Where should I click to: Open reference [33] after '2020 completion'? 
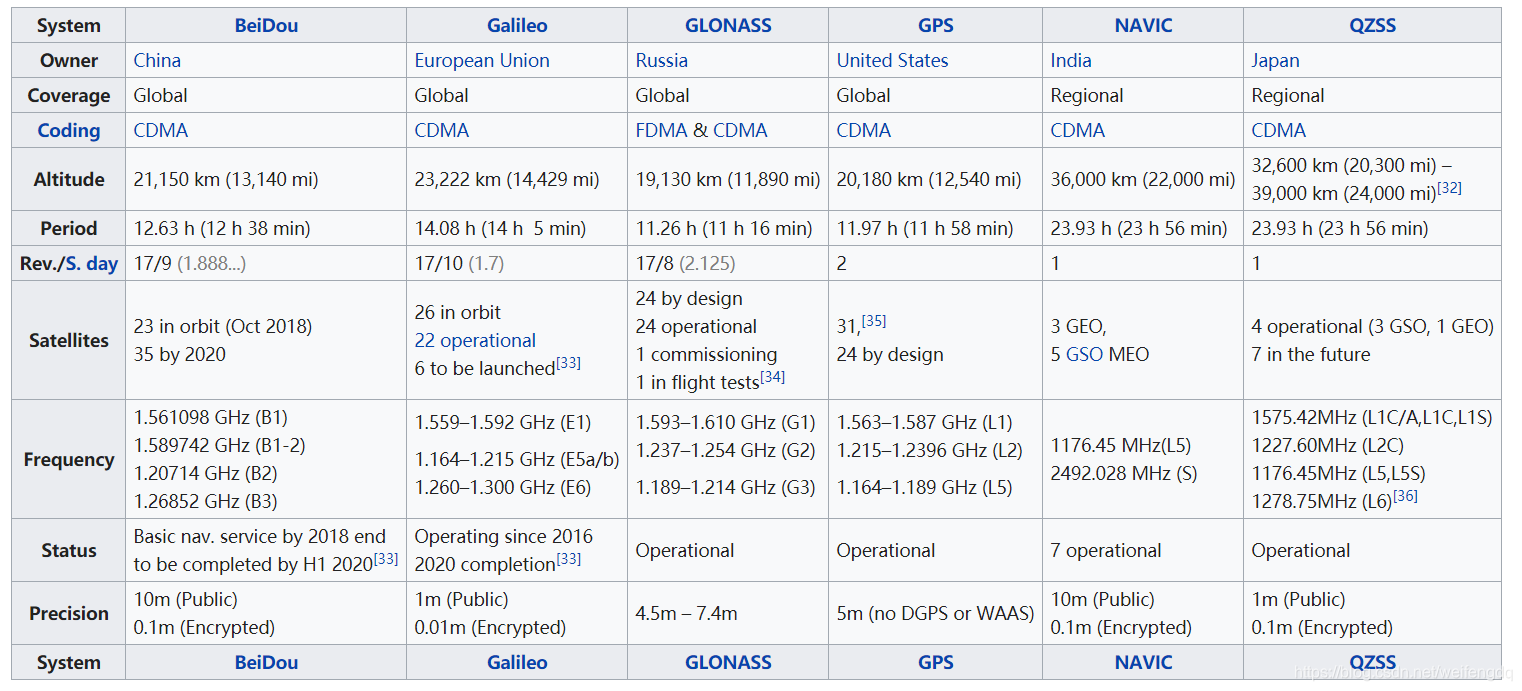tap(568, 558)
